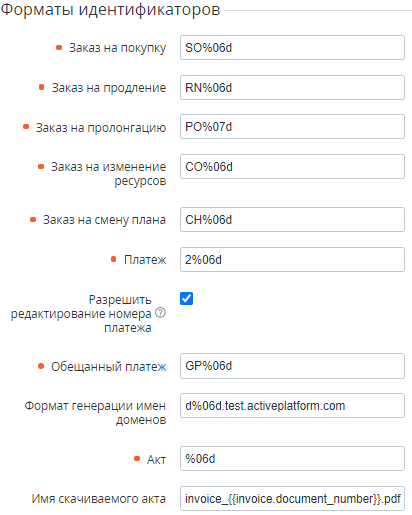Click the Заказ на пролонгацию label
The image size is (412, 515).
[101, 128]
